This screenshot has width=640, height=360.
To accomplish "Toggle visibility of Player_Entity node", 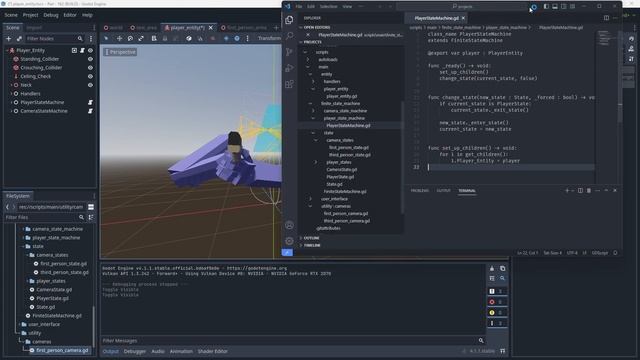I will (x=90, y=50).
